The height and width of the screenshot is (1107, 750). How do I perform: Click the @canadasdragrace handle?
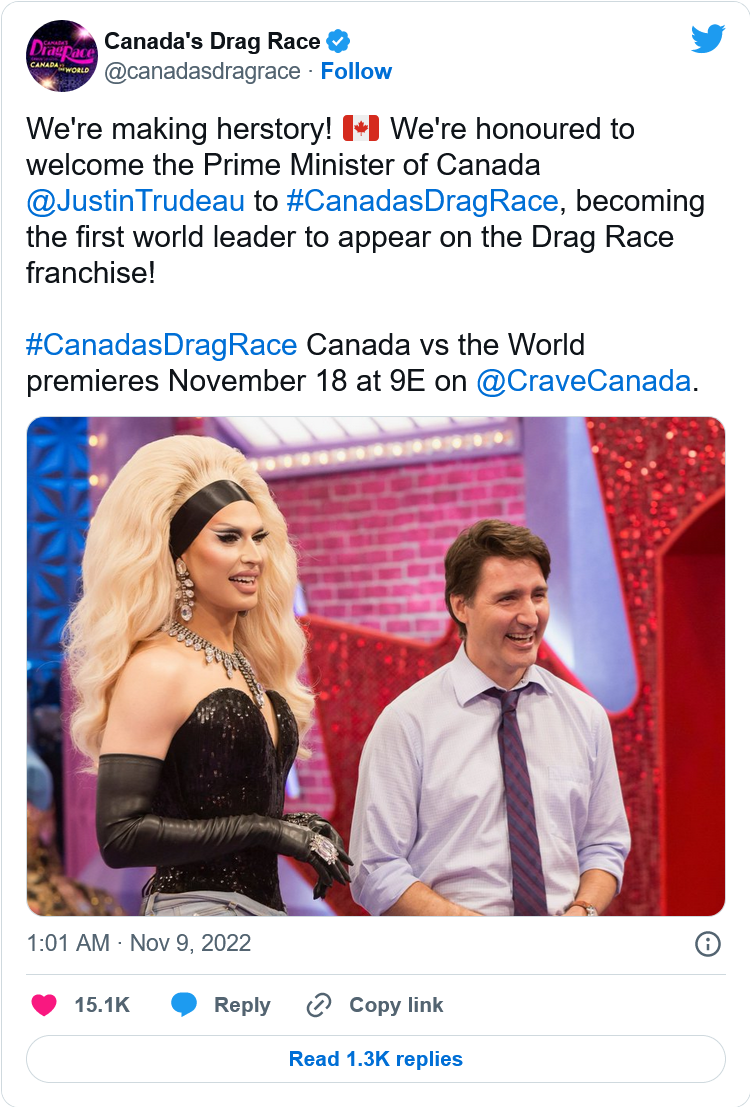tap(203, 71)
